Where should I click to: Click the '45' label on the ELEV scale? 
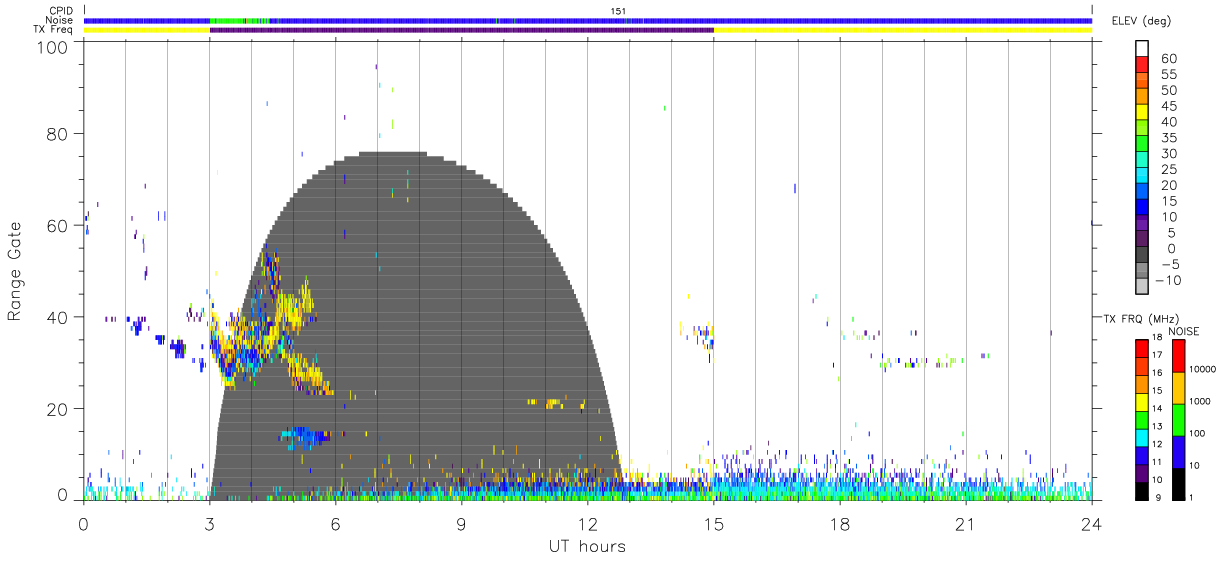pos(1168,106)
